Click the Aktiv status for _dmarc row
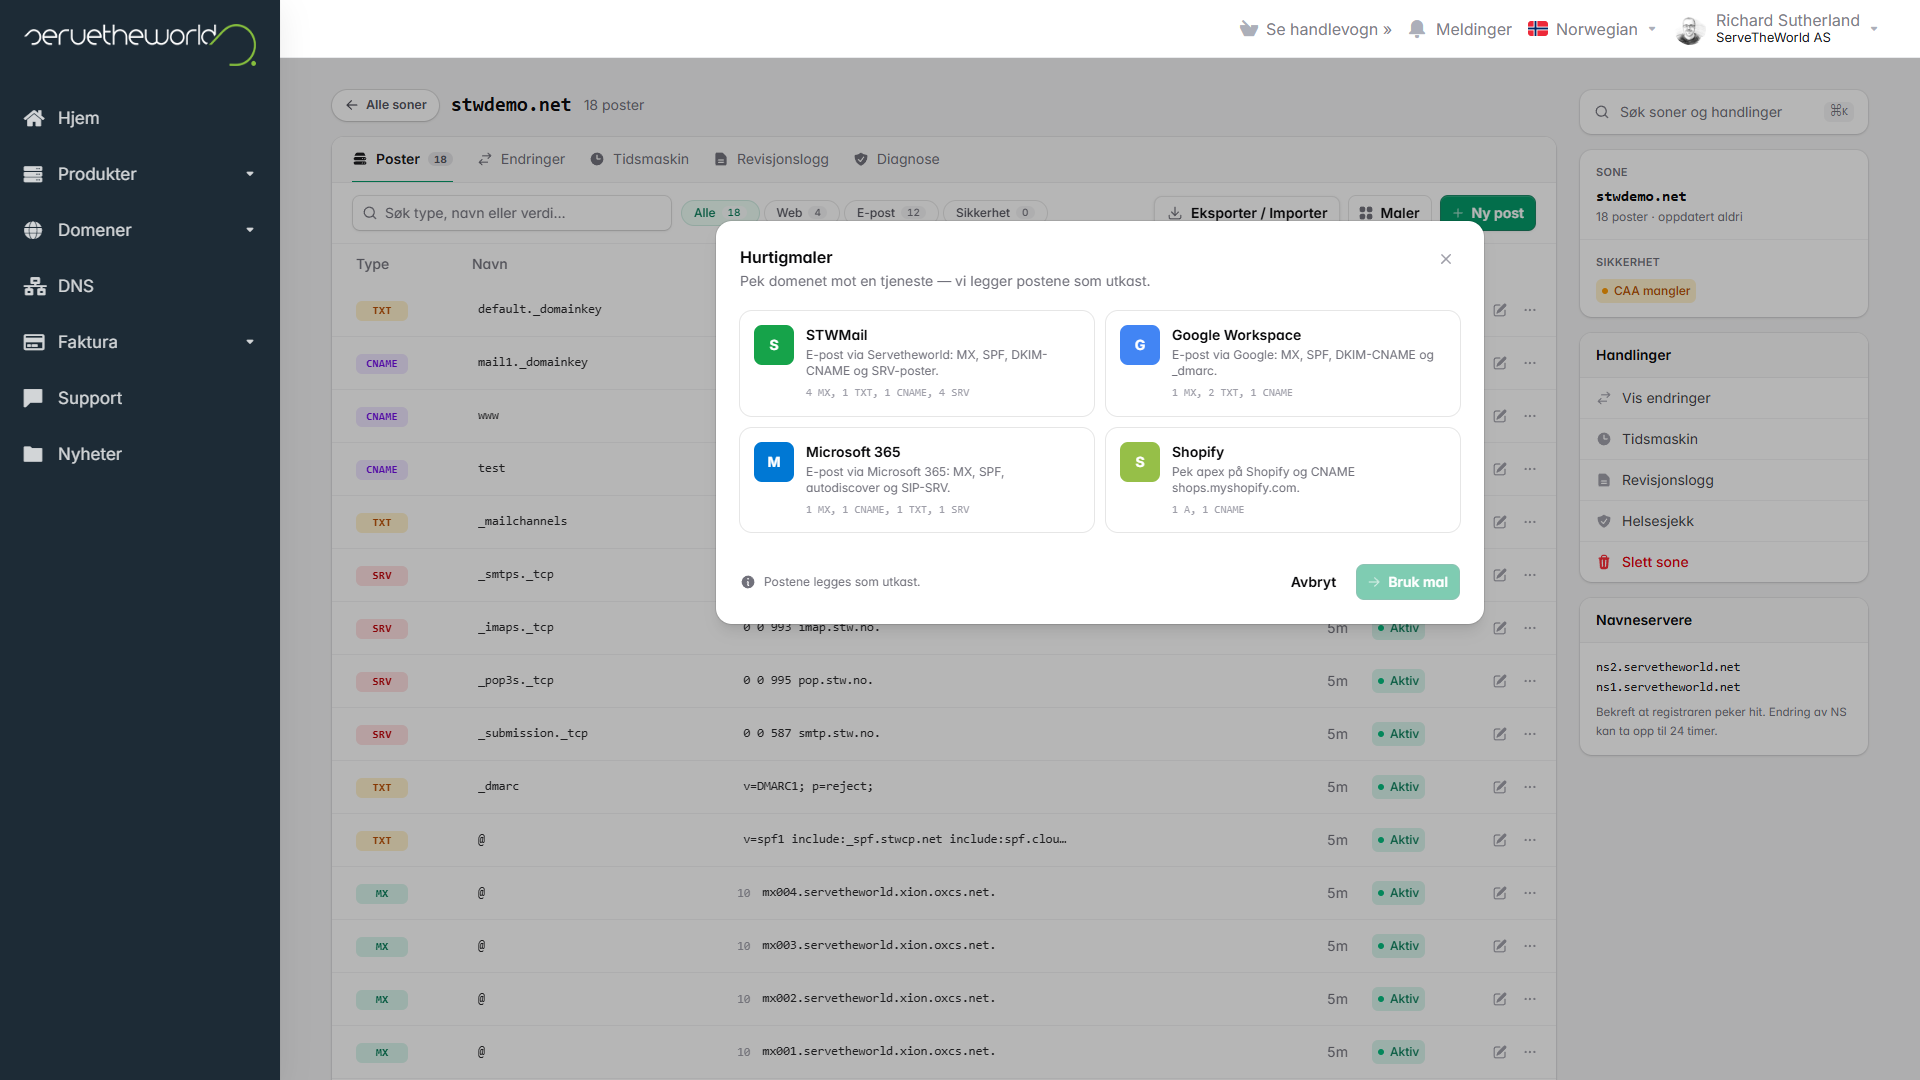Image resolution: width=1920 pixels, height=1080 pixels. [1398, 787]
